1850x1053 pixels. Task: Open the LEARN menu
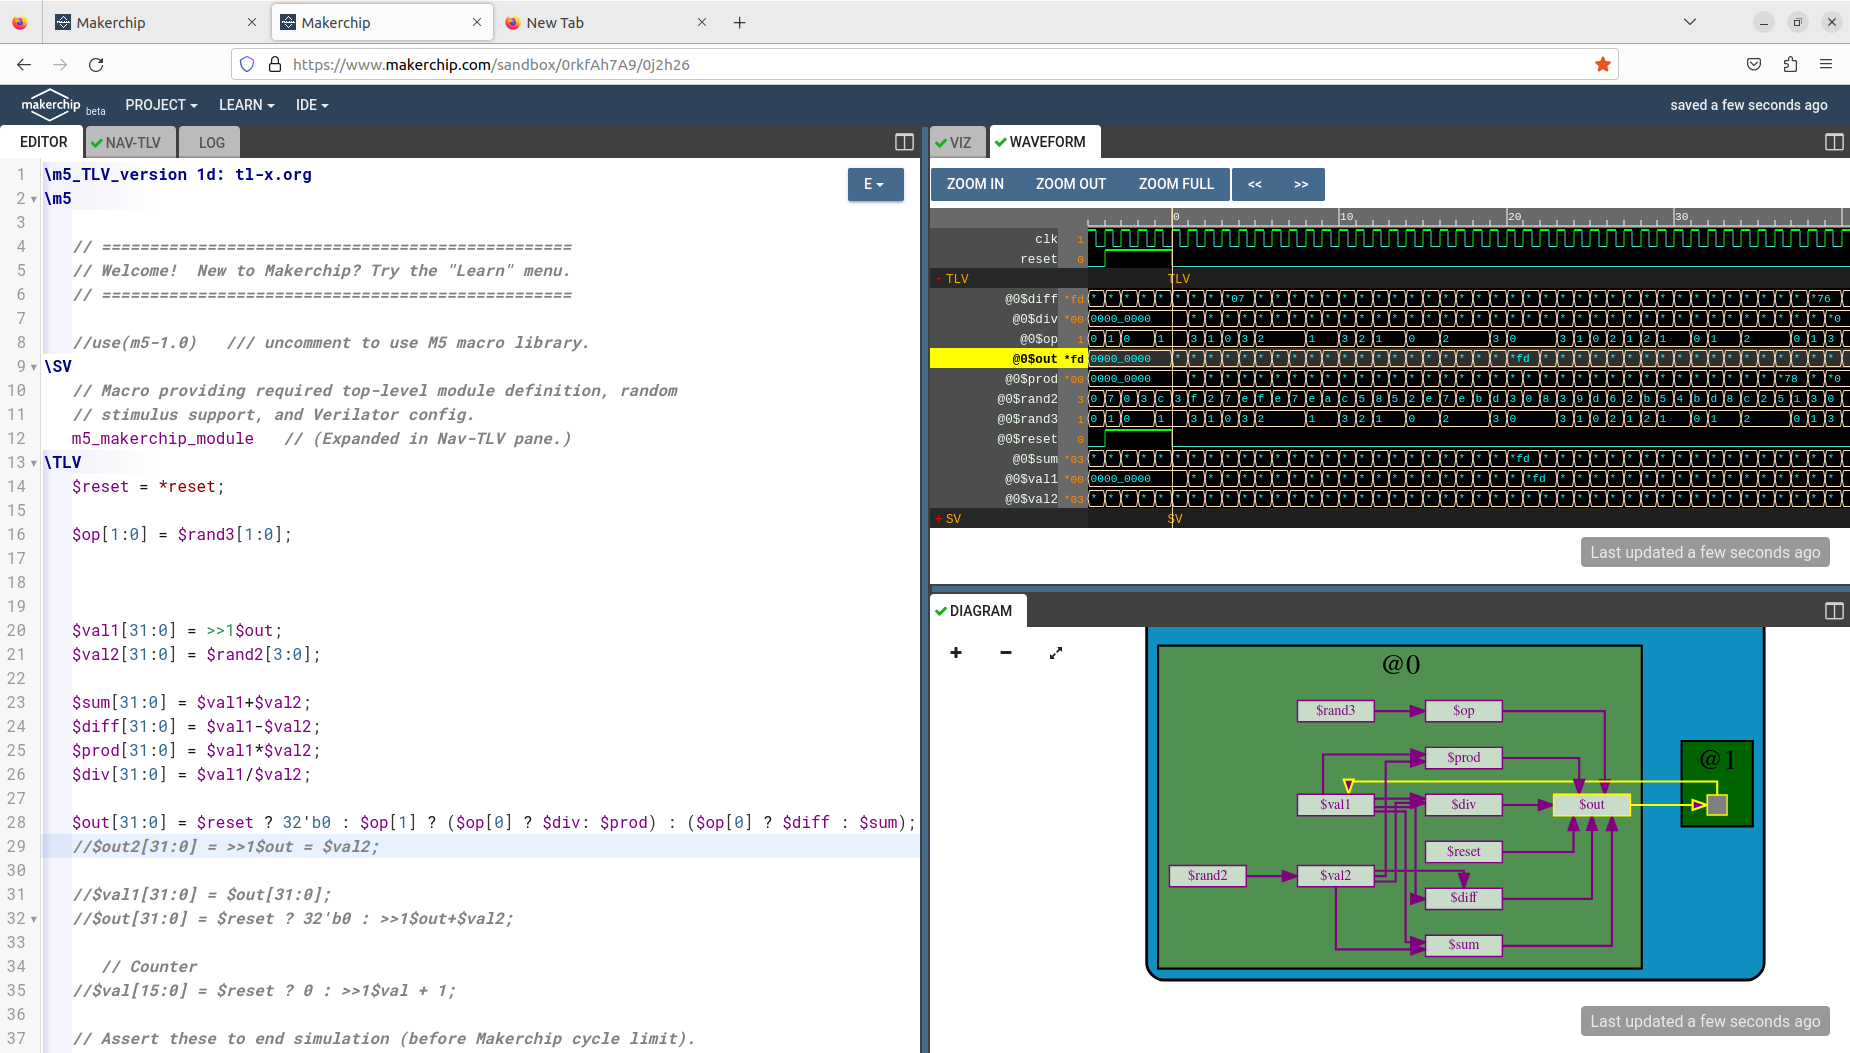coord(245,105)
